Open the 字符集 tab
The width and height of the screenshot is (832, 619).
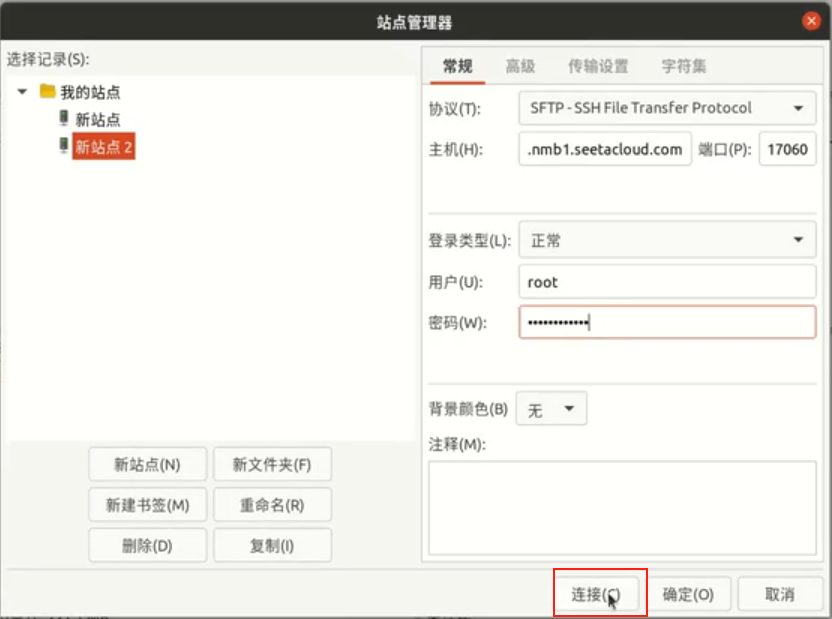[683, 66]
